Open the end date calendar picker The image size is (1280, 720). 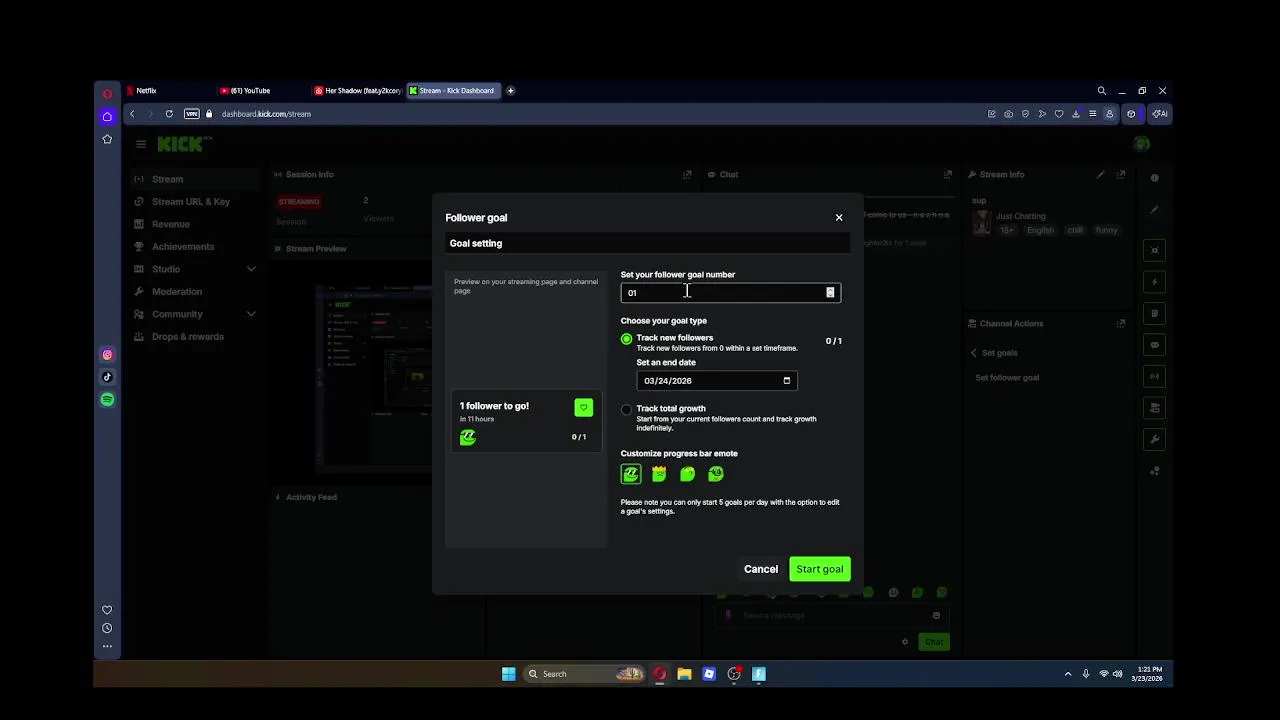coord(787,381)
